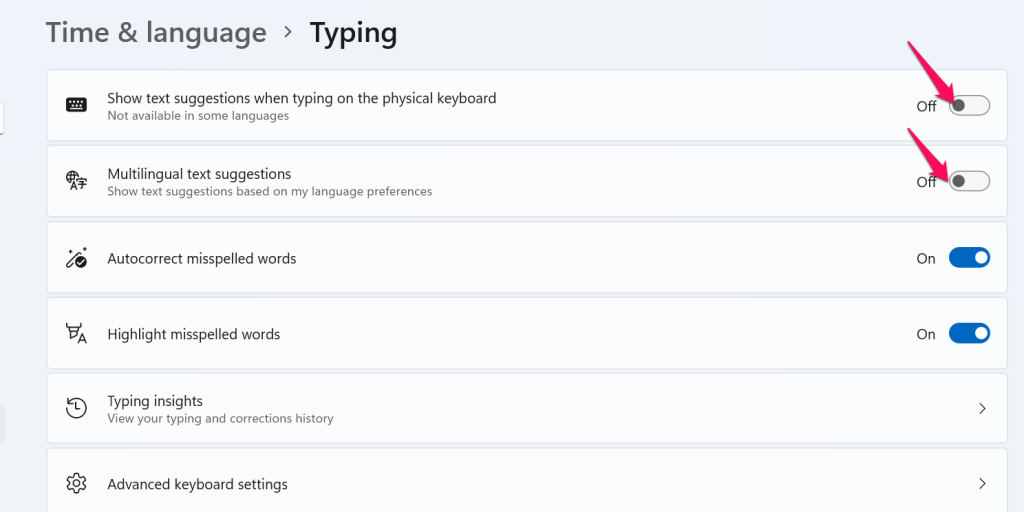The image size is (1024, 512).
Task: Enable text suggestions for physical keyboard toggle
Action: [x=968, y=105]
